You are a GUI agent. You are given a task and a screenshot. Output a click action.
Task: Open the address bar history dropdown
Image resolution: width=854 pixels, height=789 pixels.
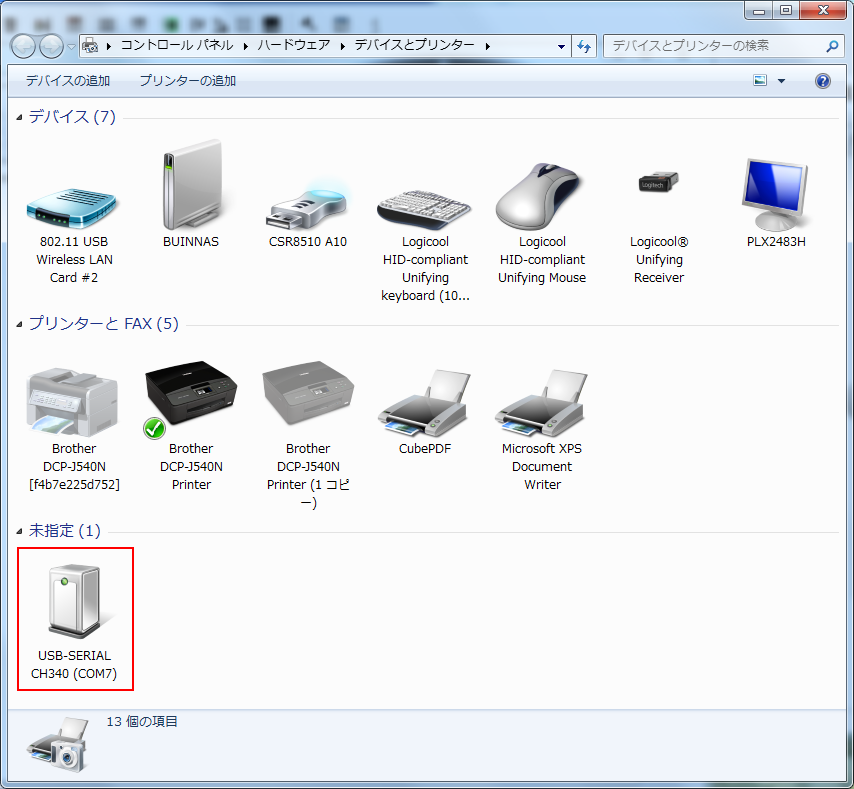(561, 47)
